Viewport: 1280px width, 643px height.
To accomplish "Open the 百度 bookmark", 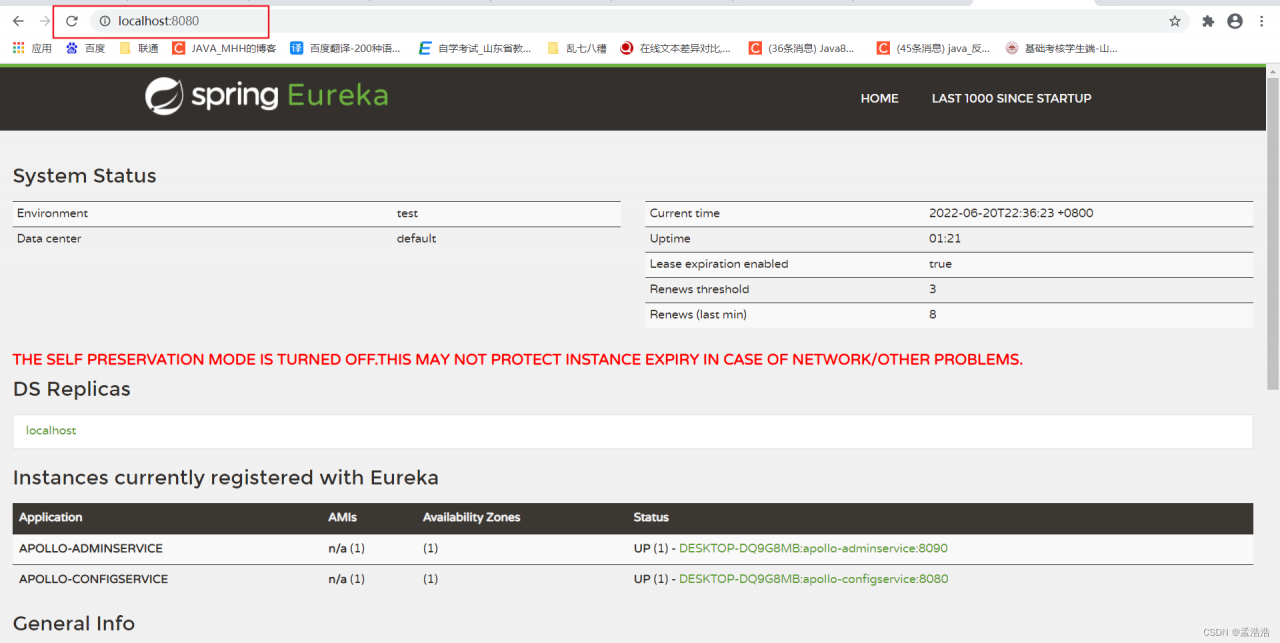I will click(x=85, y=48).
